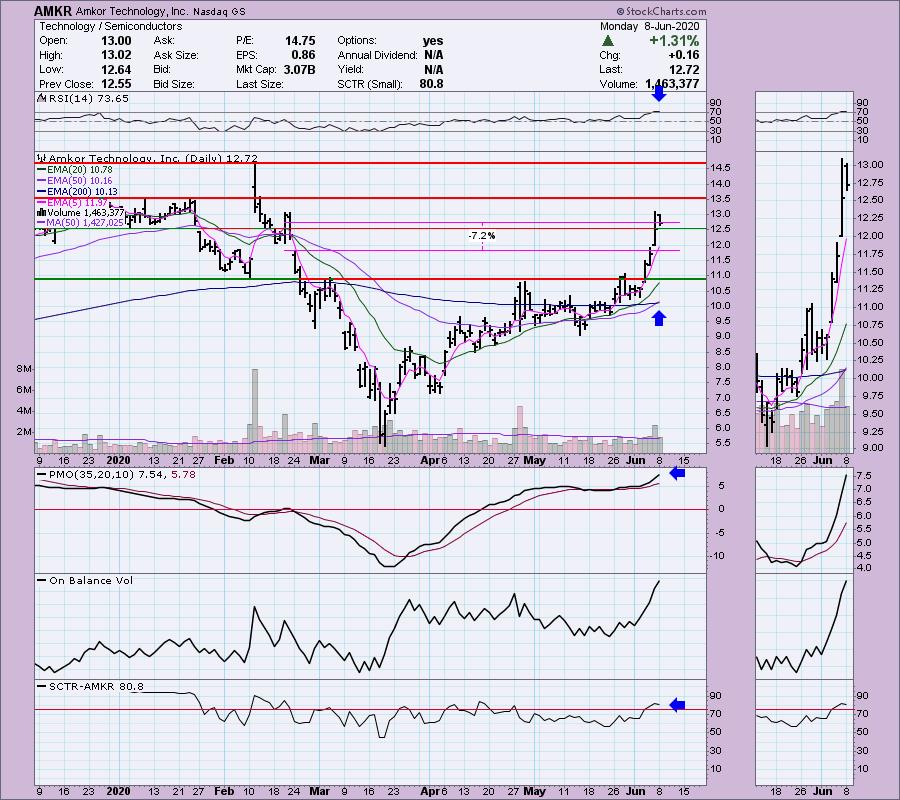The height and width of the screenshot is (800, 900).
Task: Click the Annual Dividend label
Action: tap(377, 55)
